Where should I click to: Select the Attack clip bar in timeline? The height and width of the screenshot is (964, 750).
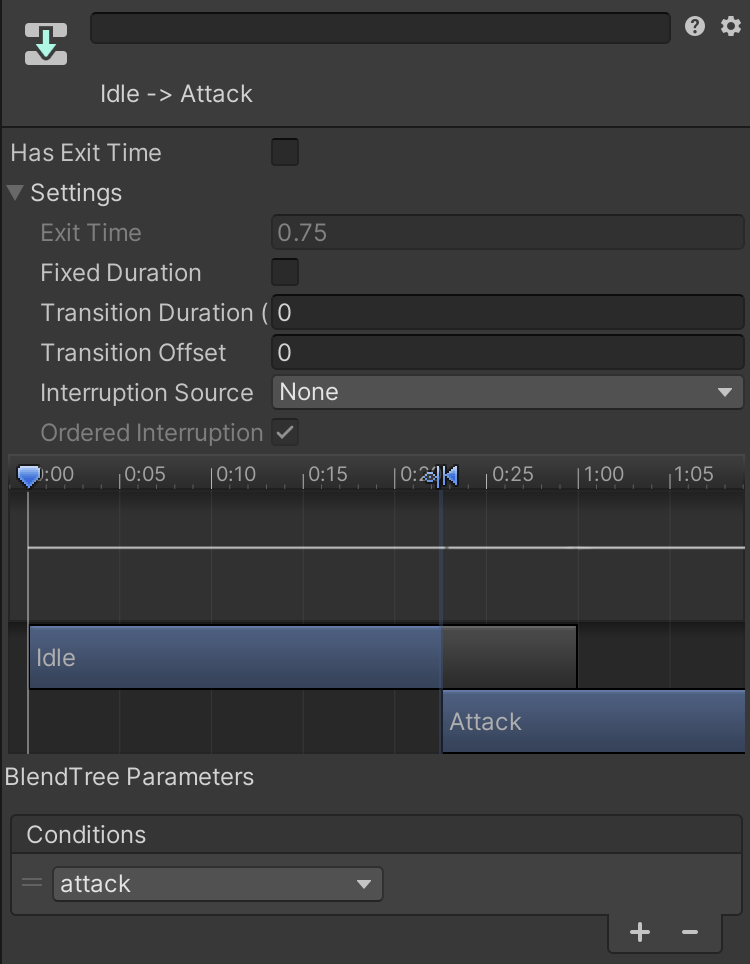point(593,721)
